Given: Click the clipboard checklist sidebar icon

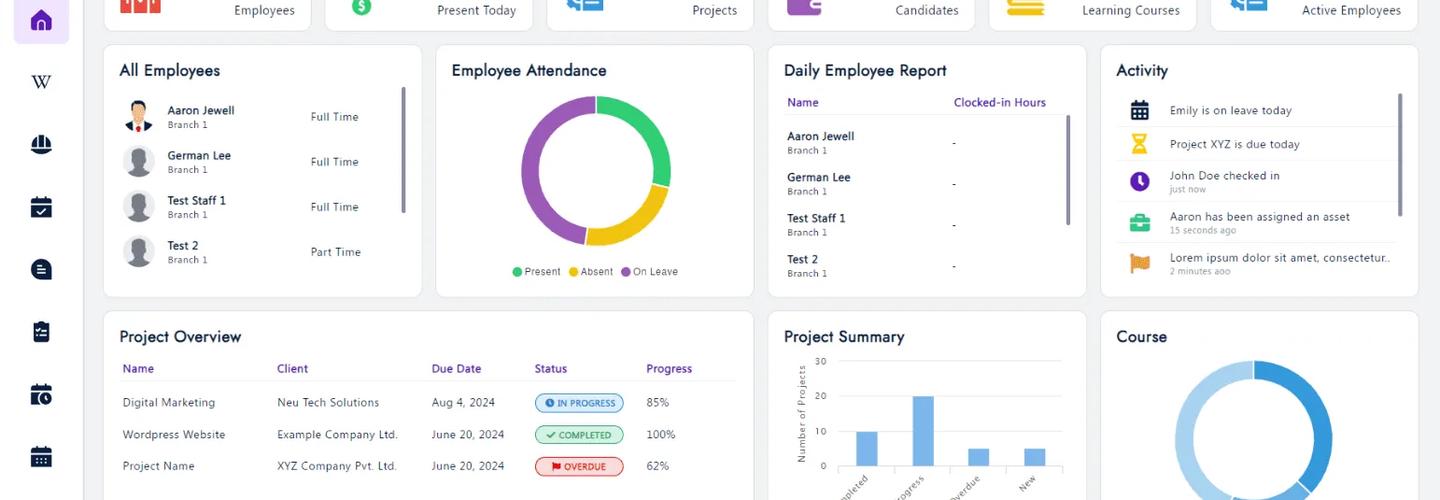Looking at the screenshot, I should pos(41,332).
